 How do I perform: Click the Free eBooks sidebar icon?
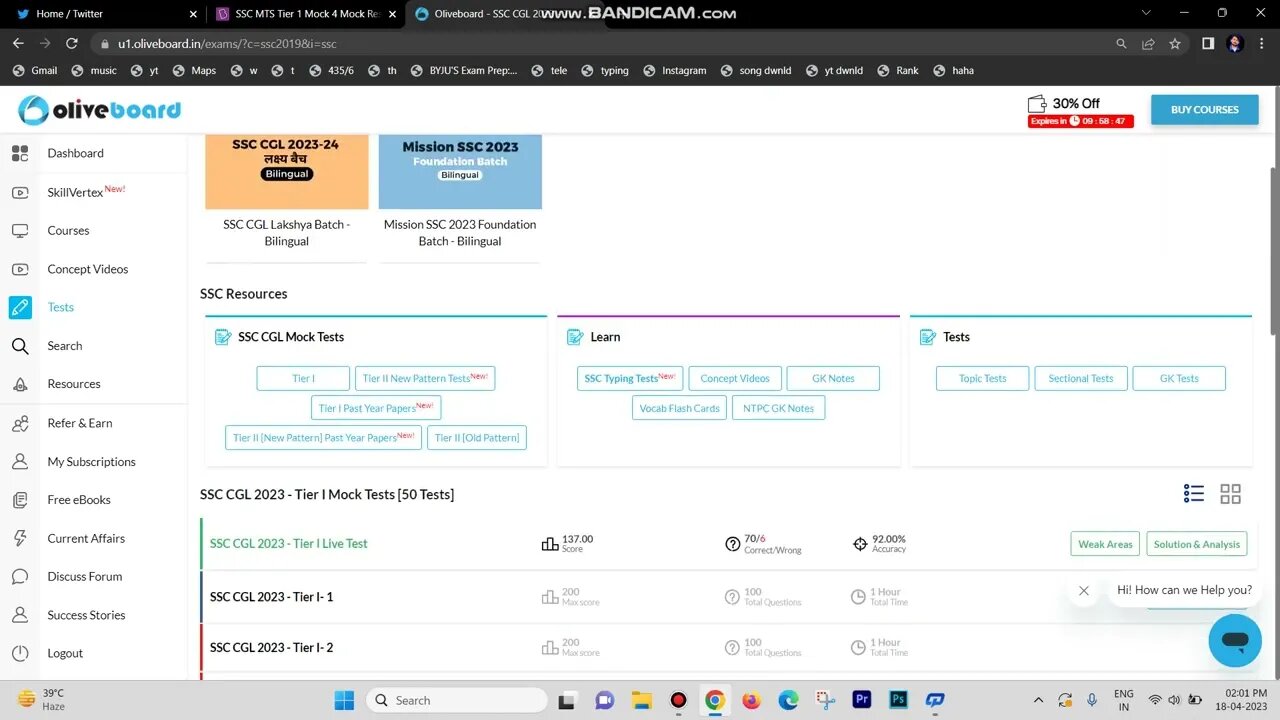pos(20,500)
